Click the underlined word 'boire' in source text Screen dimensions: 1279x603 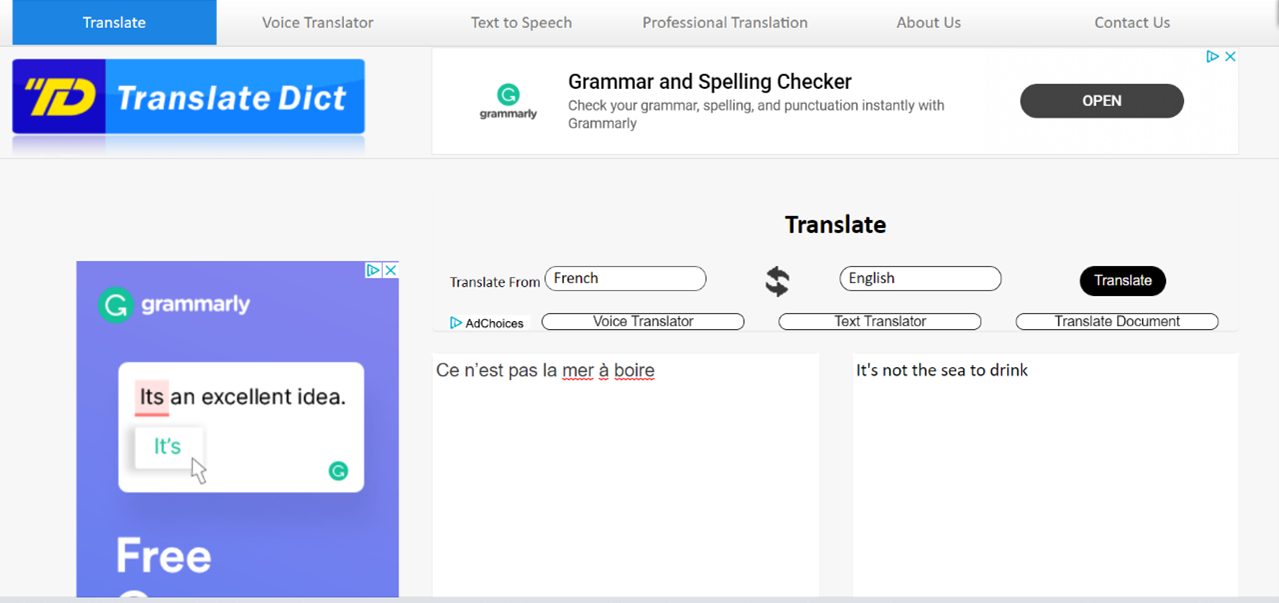[634, 371]
